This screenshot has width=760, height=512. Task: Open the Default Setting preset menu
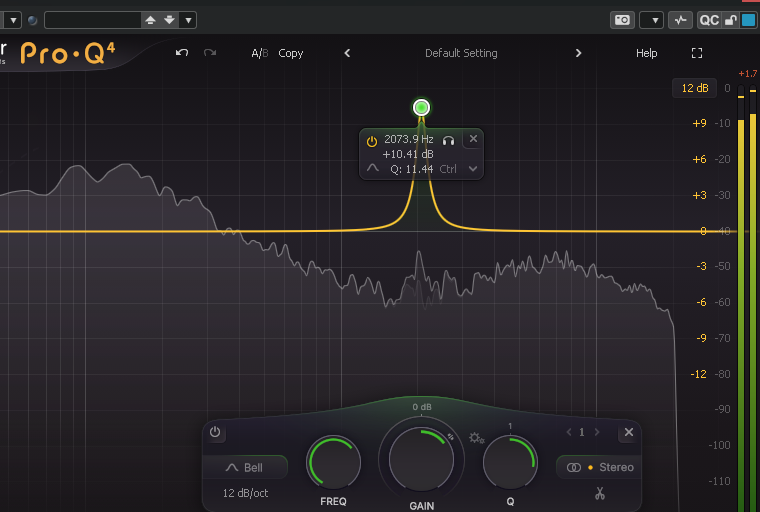461,53
